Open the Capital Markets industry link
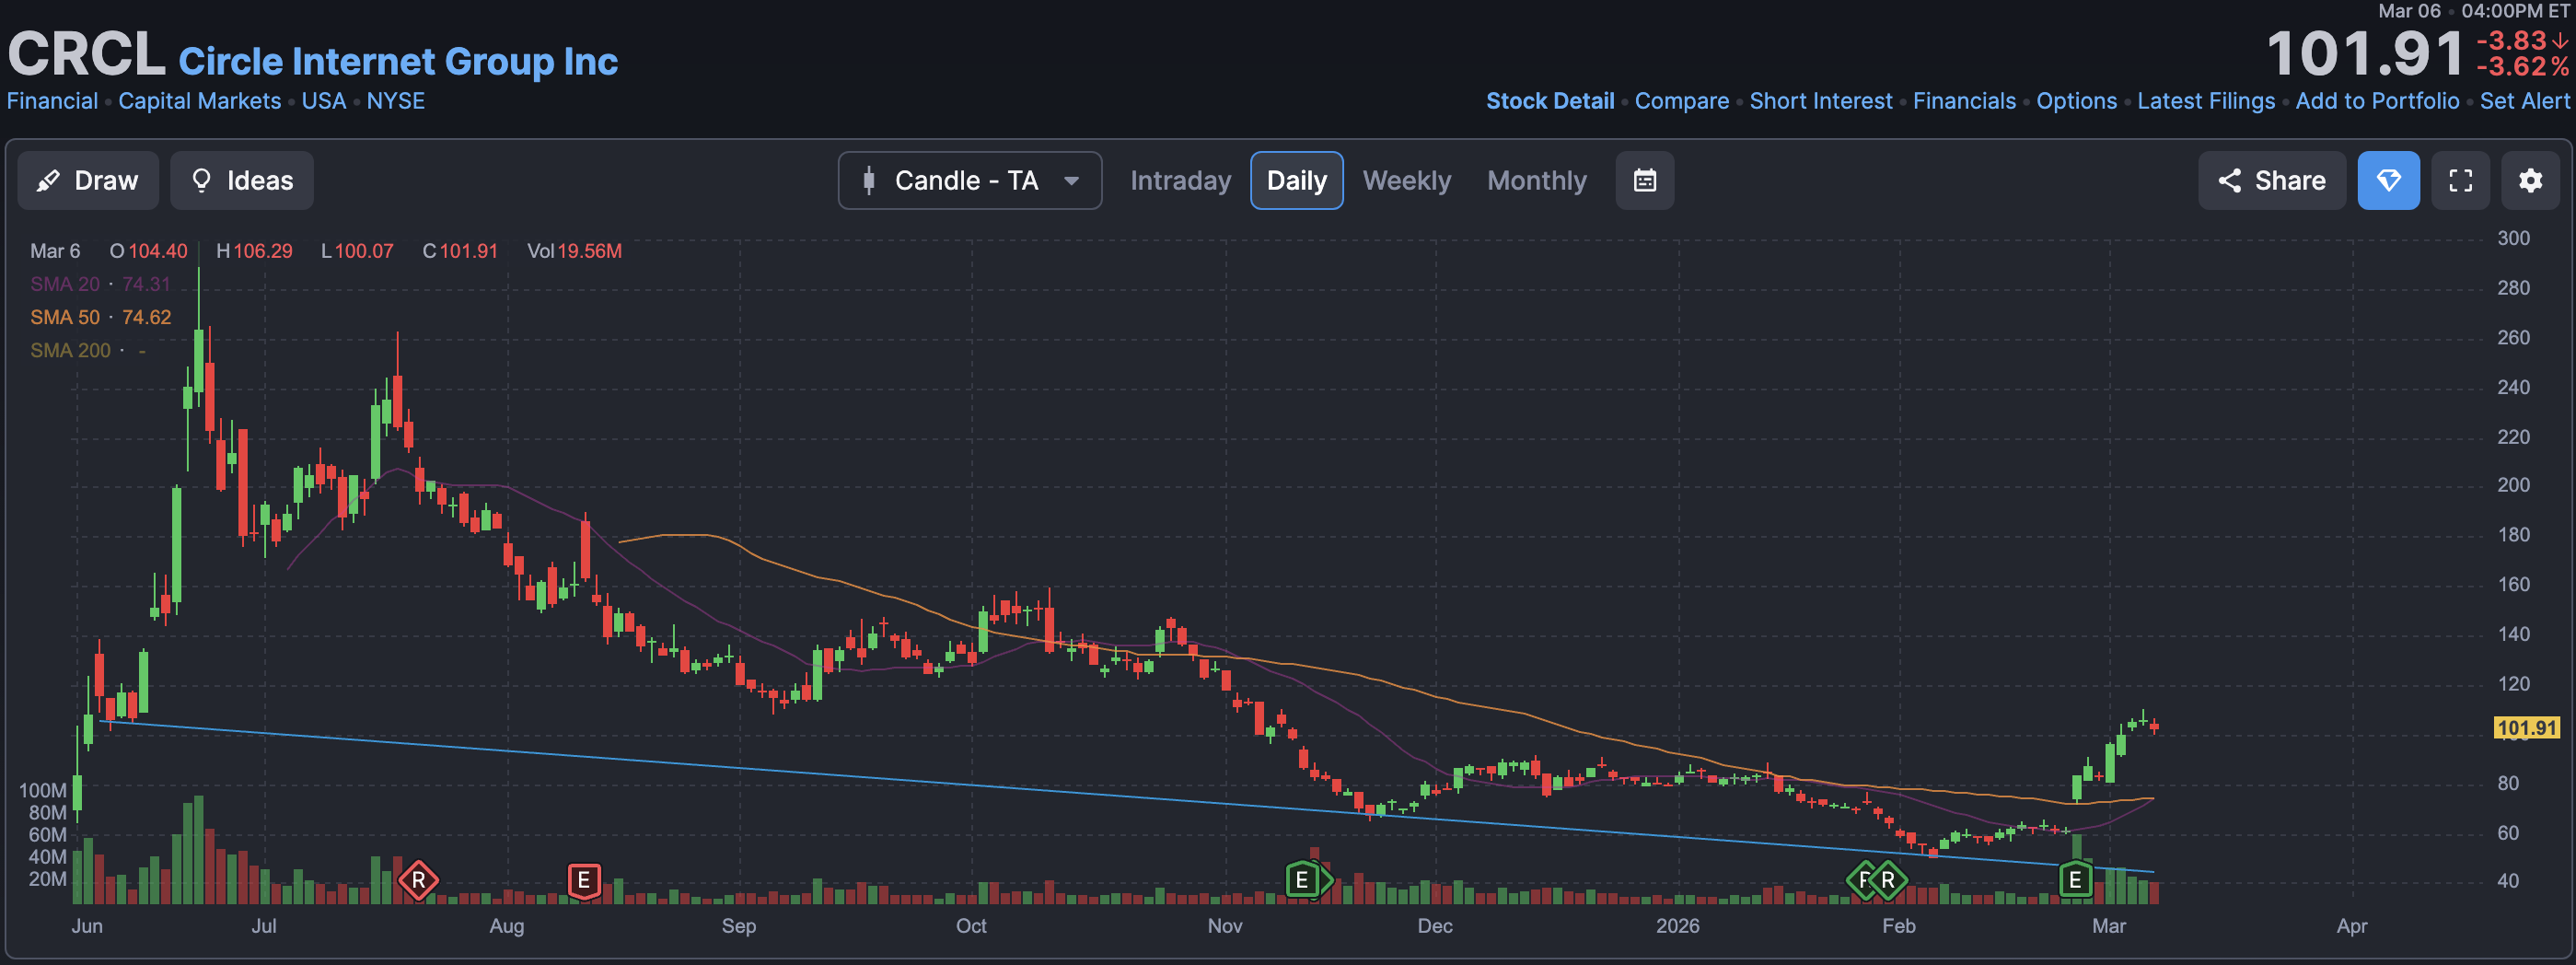 (x=200, y=101)
